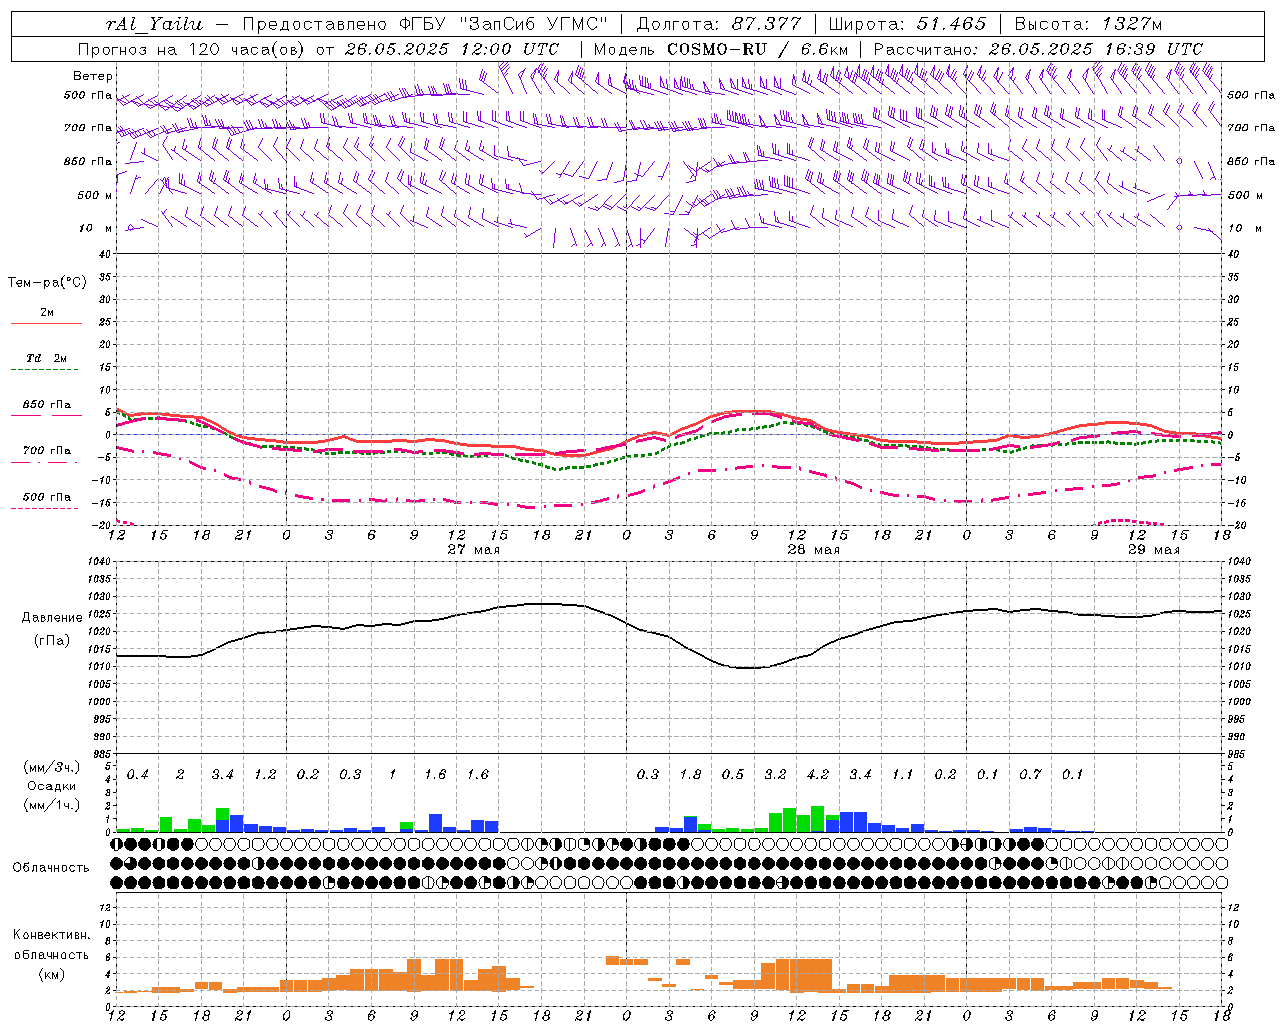Click the Облачность label
This screenshot has height=1024, width=1280.
pos(51,868)
